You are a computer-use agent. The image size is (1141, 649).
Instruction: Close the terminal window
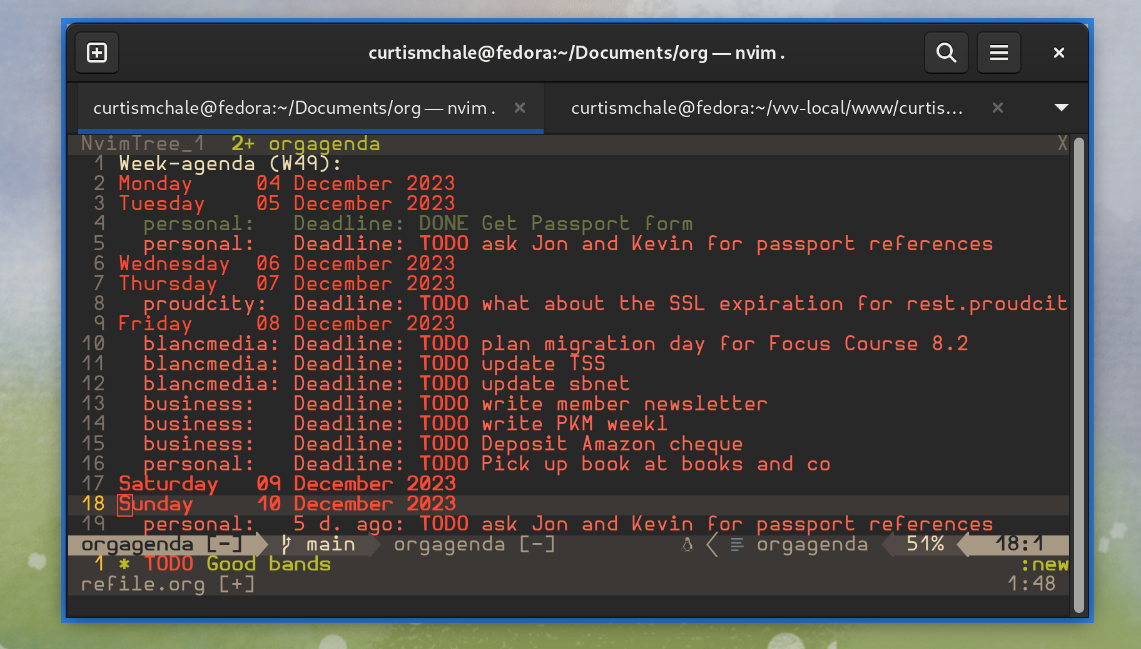pyautogui.click(x=1059, y=53)
